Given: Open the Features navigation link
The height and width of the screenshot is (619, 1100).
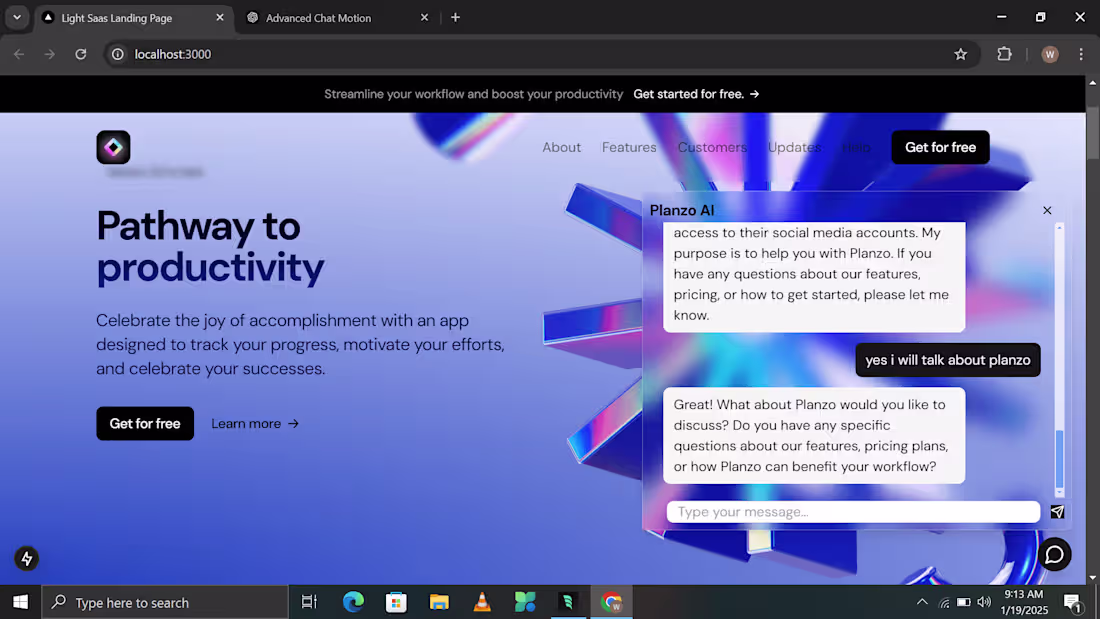Looking at the screenshot, I should (629, 147).
